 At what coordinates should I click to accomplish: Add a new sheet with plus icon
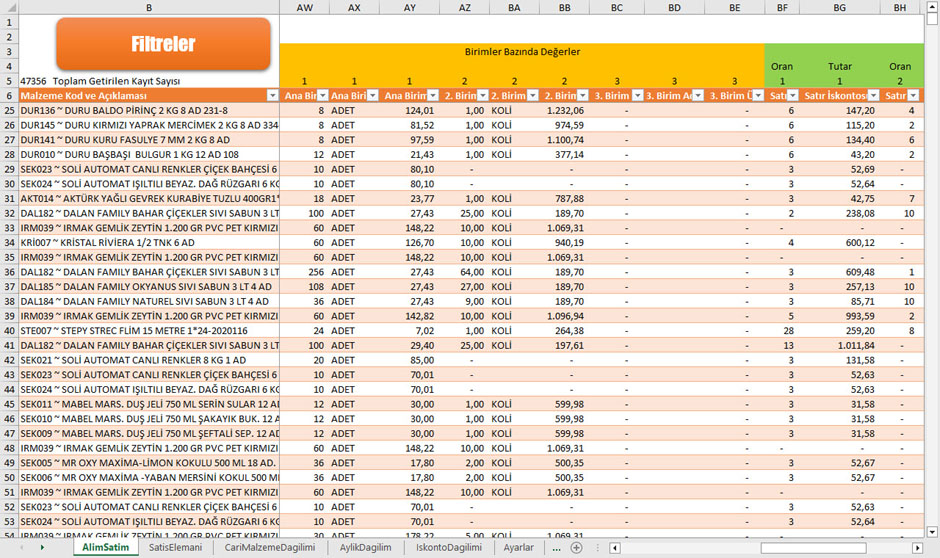click(x=576, y=548)
